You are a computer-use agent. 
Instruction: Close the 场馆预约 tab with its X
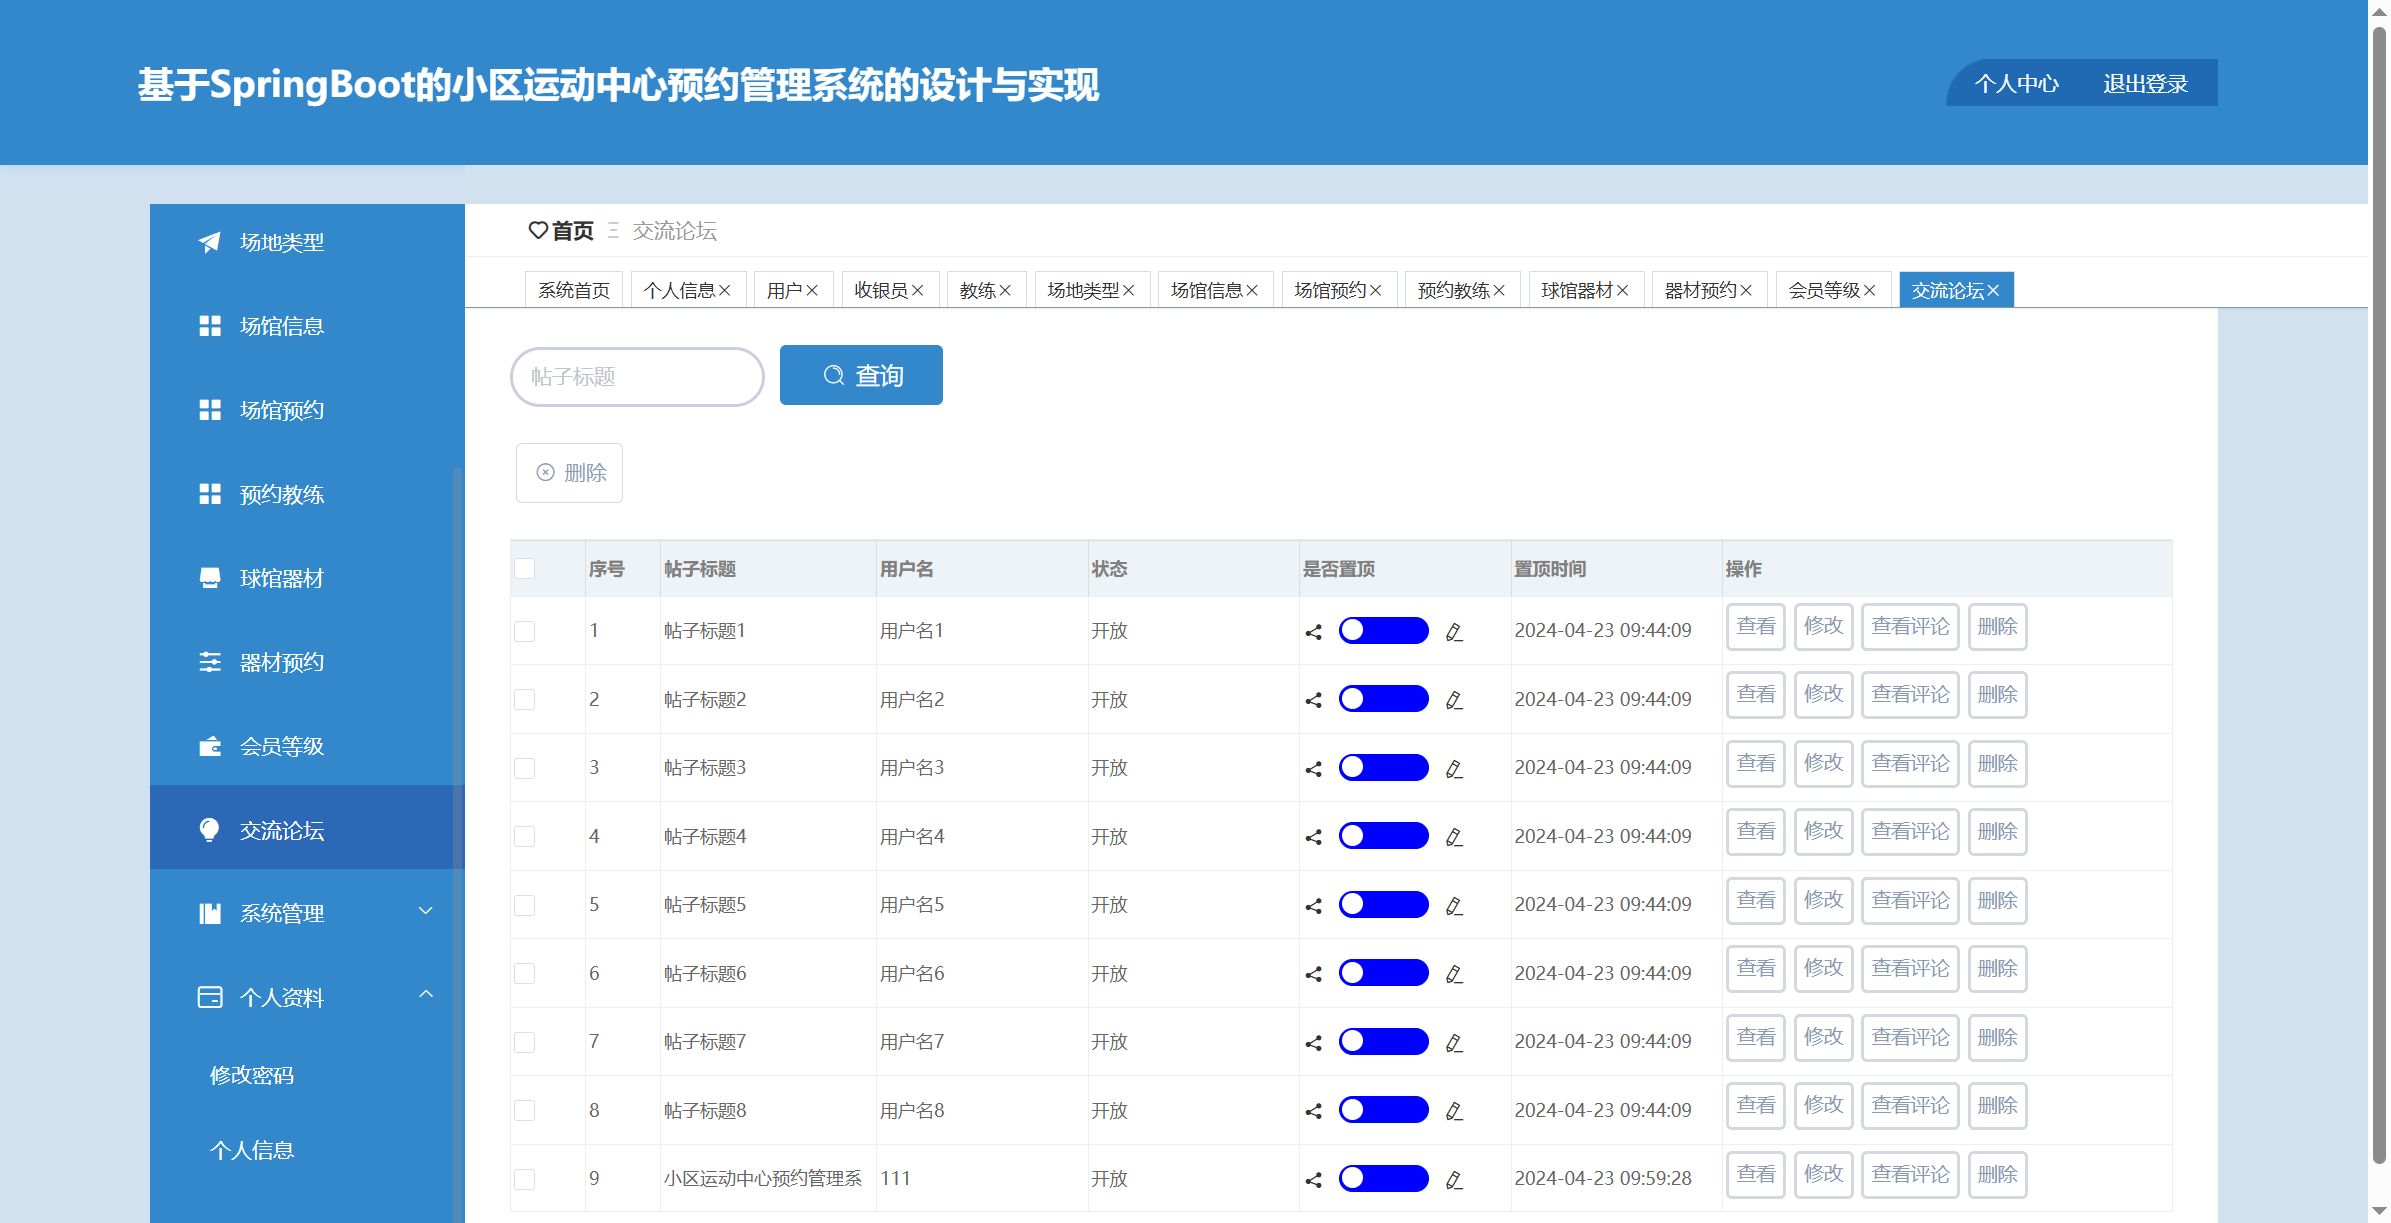(1375, 290)
